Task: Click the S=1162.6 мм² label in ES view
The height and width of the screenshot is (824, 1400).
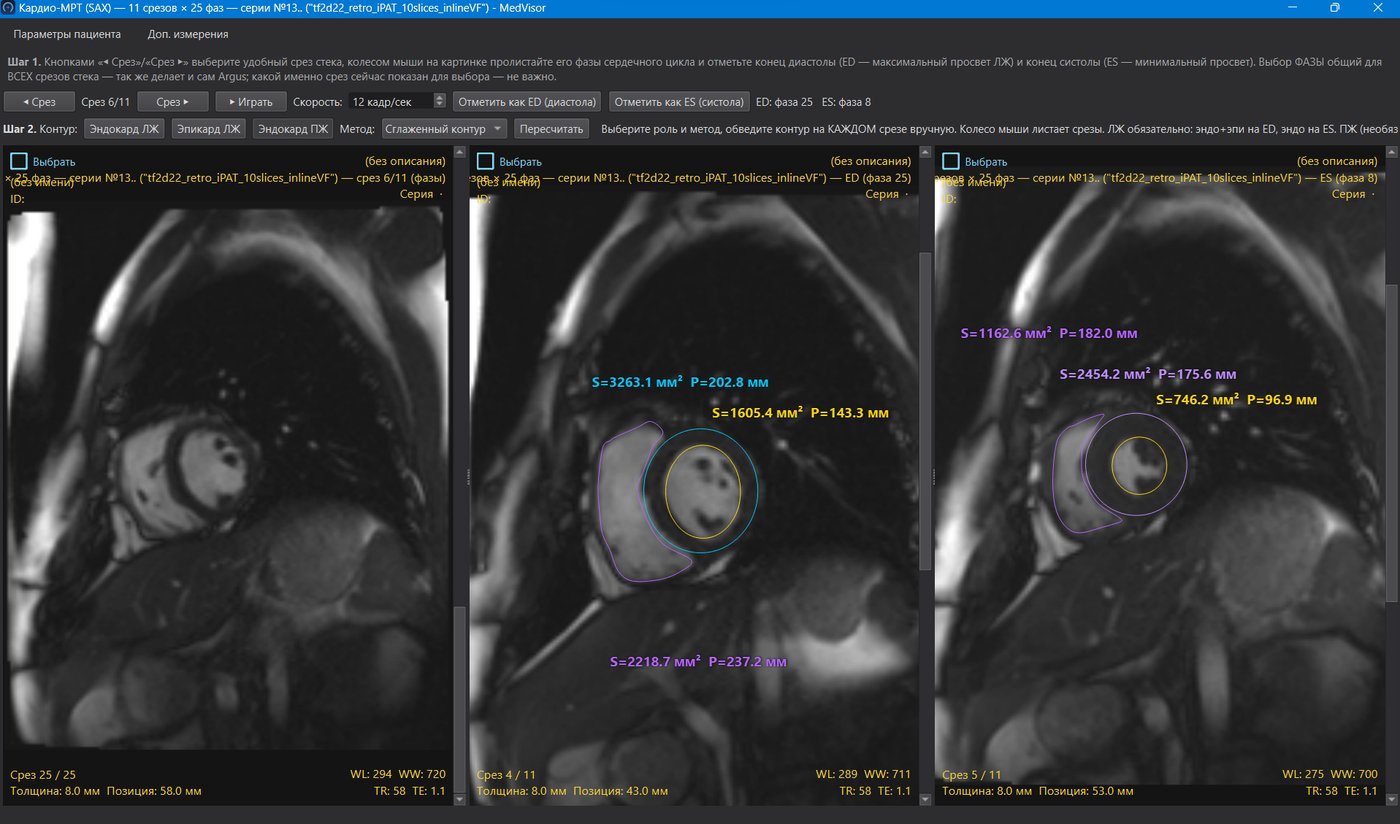Action: coord(1049,334)
